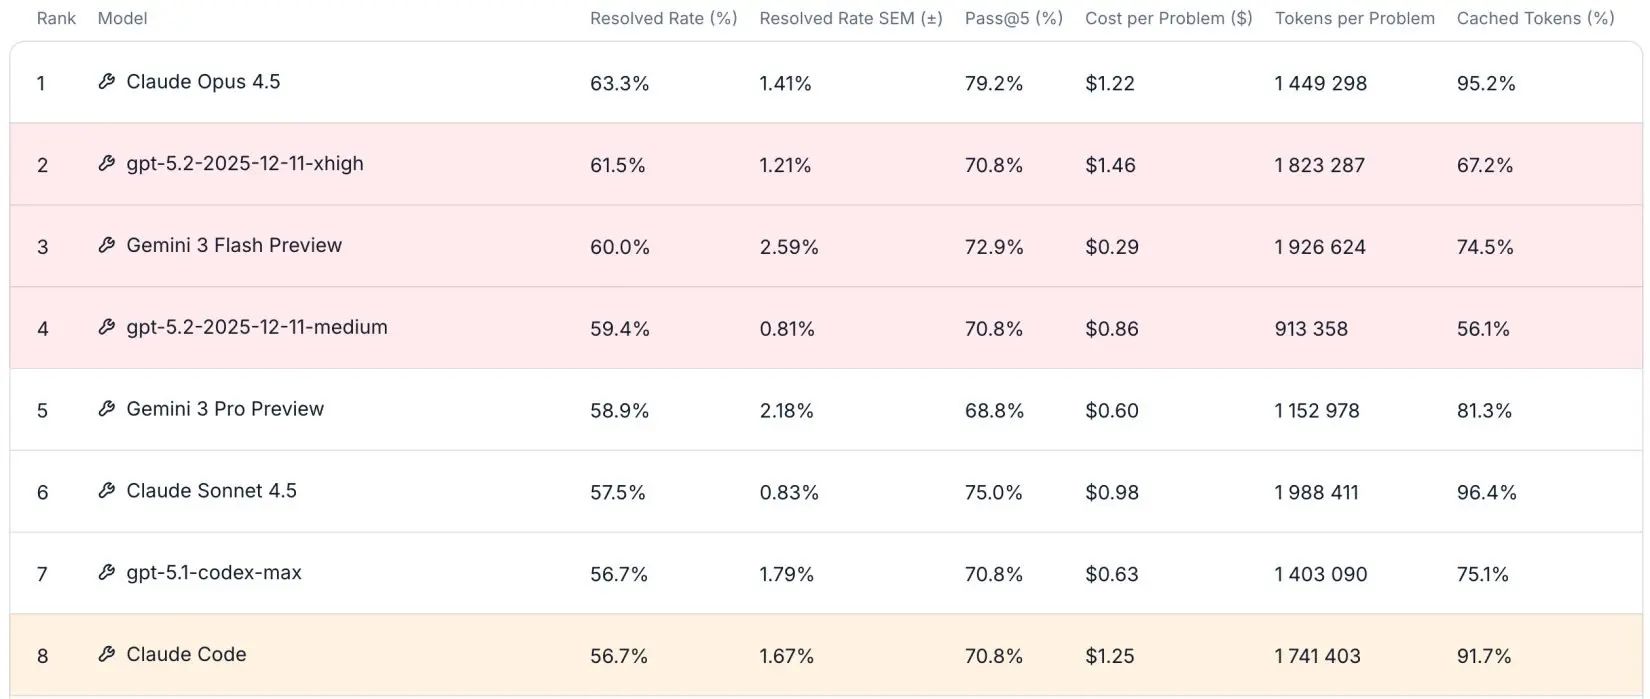The height and width of the screenshot is (699, 1650).
Task: Sort by Cached Tokens (%) column header
Action: 1535,18
